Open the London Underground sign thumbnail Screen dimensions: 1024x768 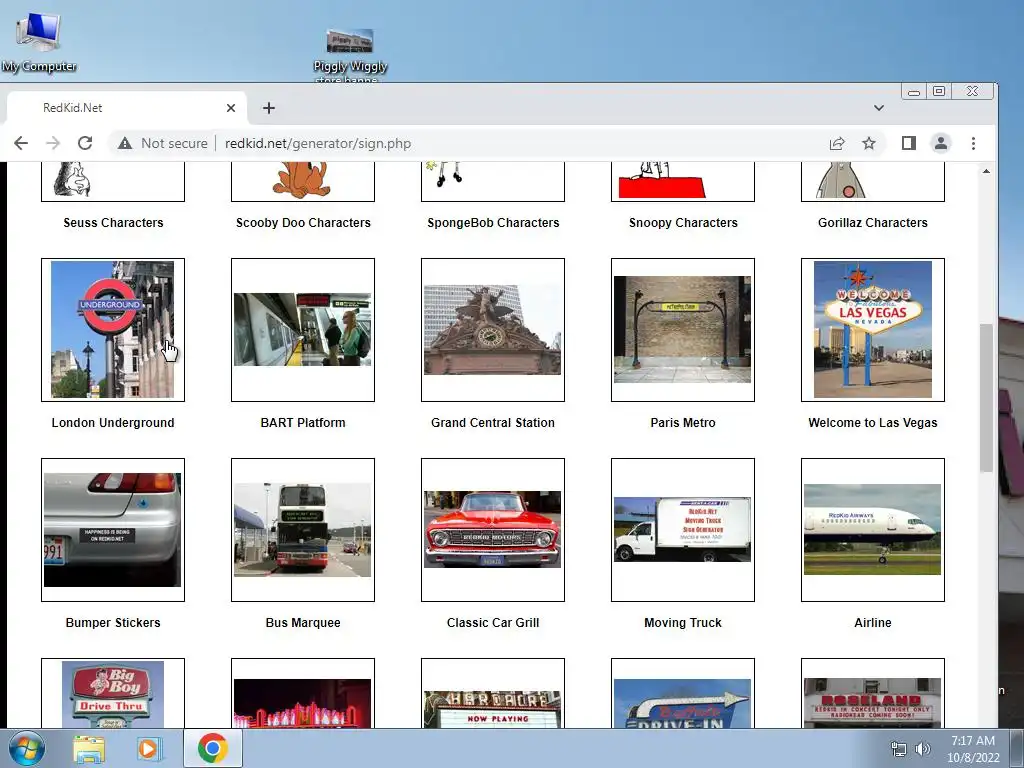(x=113, y=330)
